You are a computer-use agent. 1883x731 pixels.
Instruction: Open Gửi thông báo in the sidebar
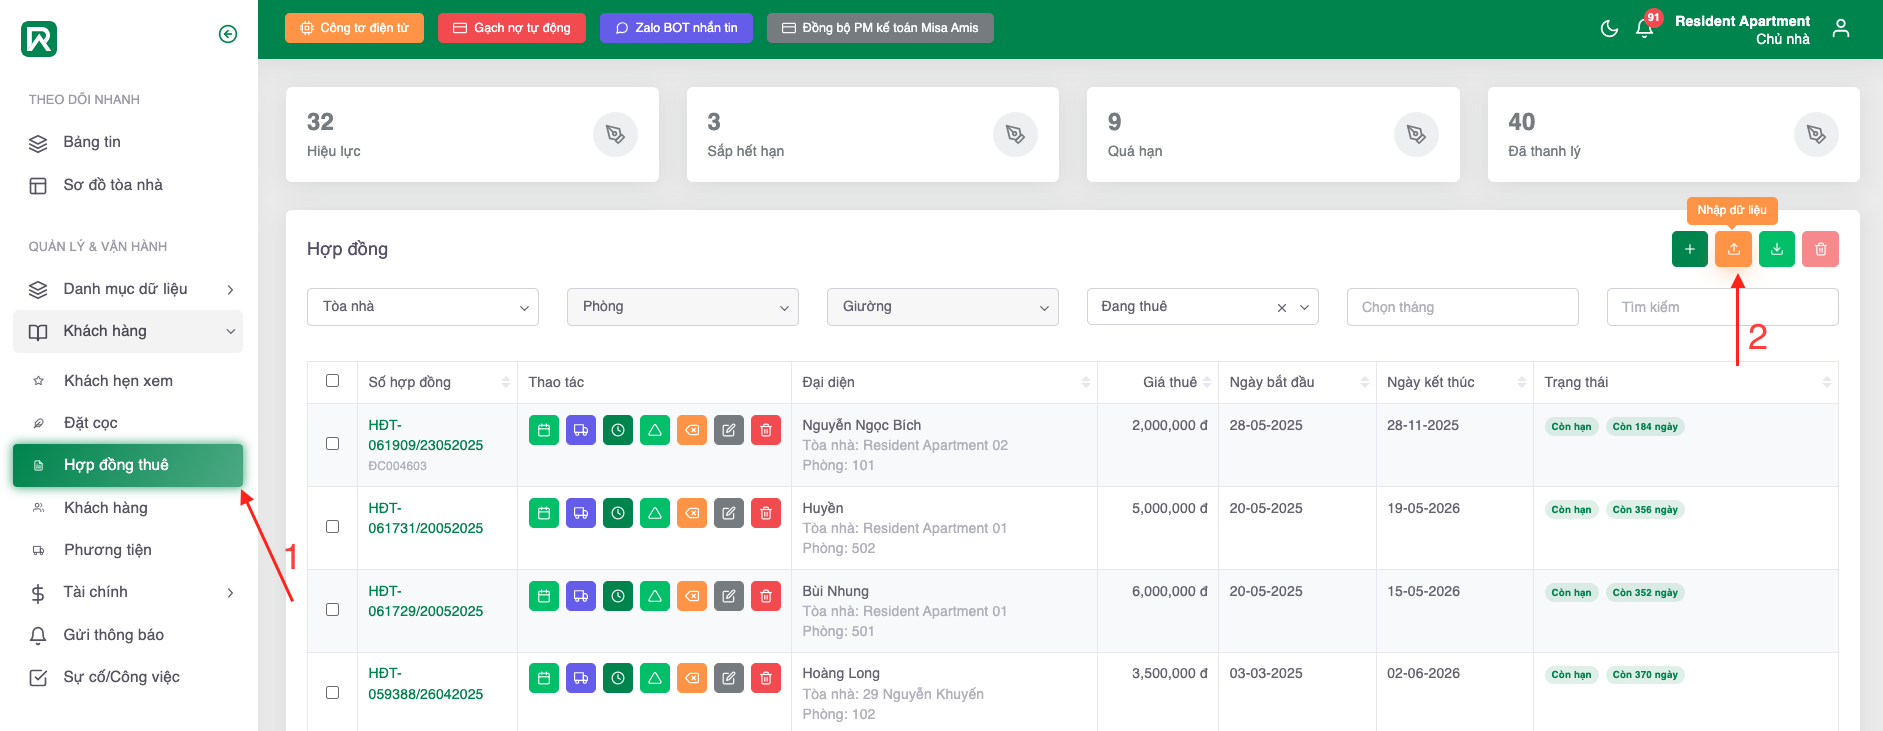[128, 635]
